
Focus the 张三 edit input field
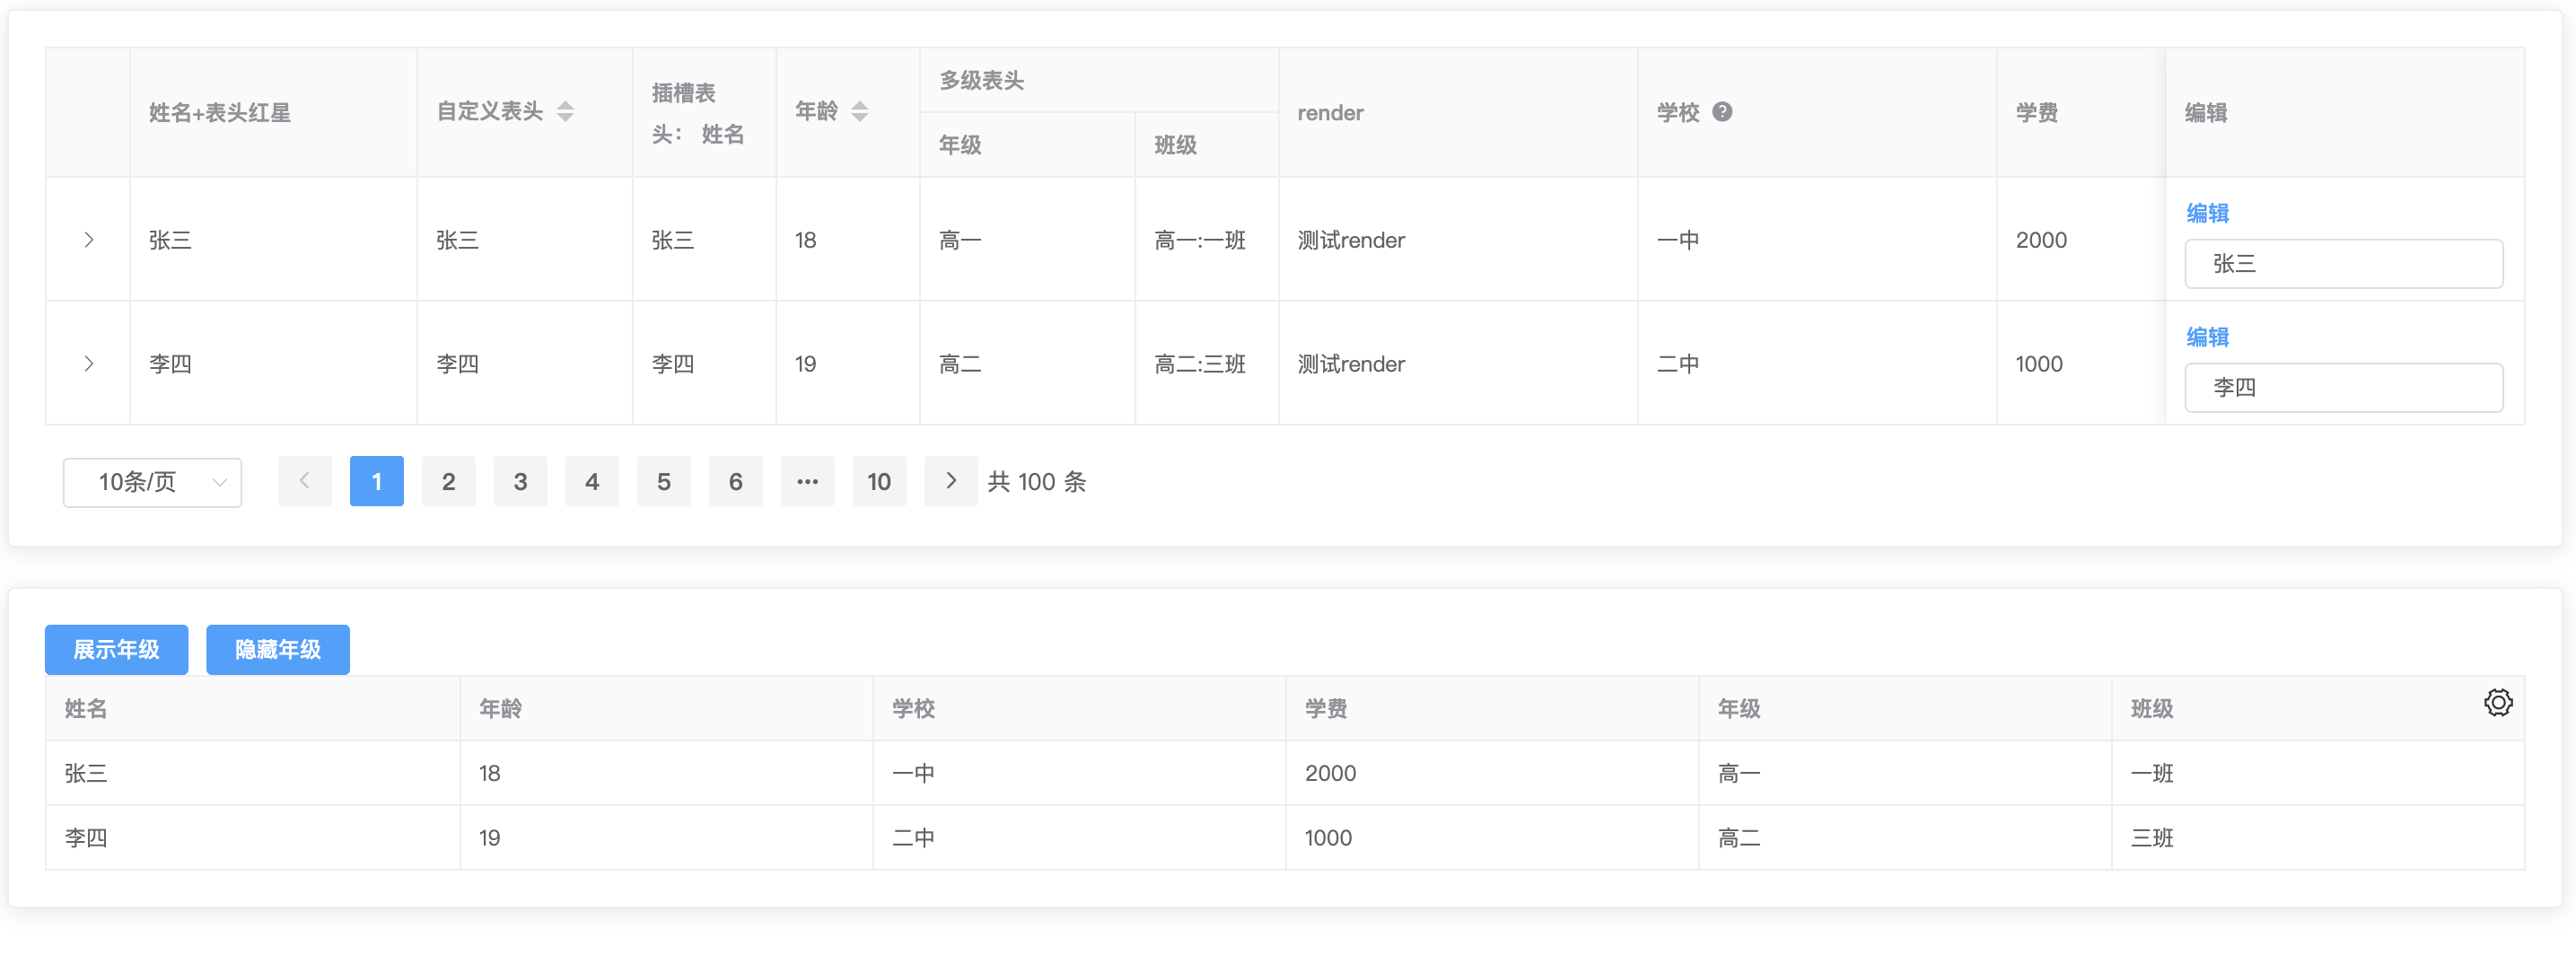pos(2344,264)
